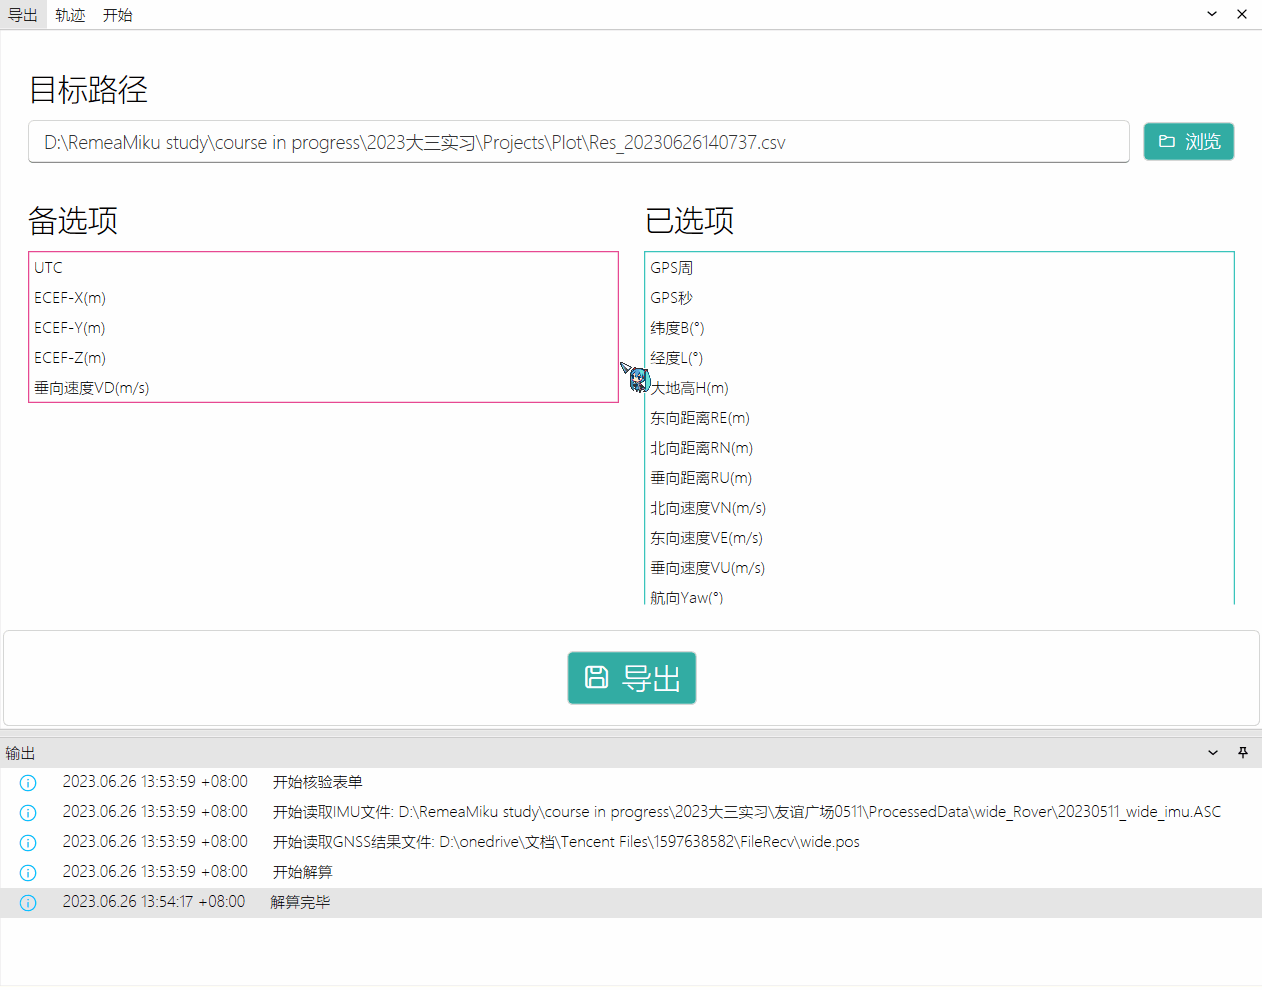1262x990 pixels.
Task: Select the 开始核验表单 log message
Action: pos(318,782)
